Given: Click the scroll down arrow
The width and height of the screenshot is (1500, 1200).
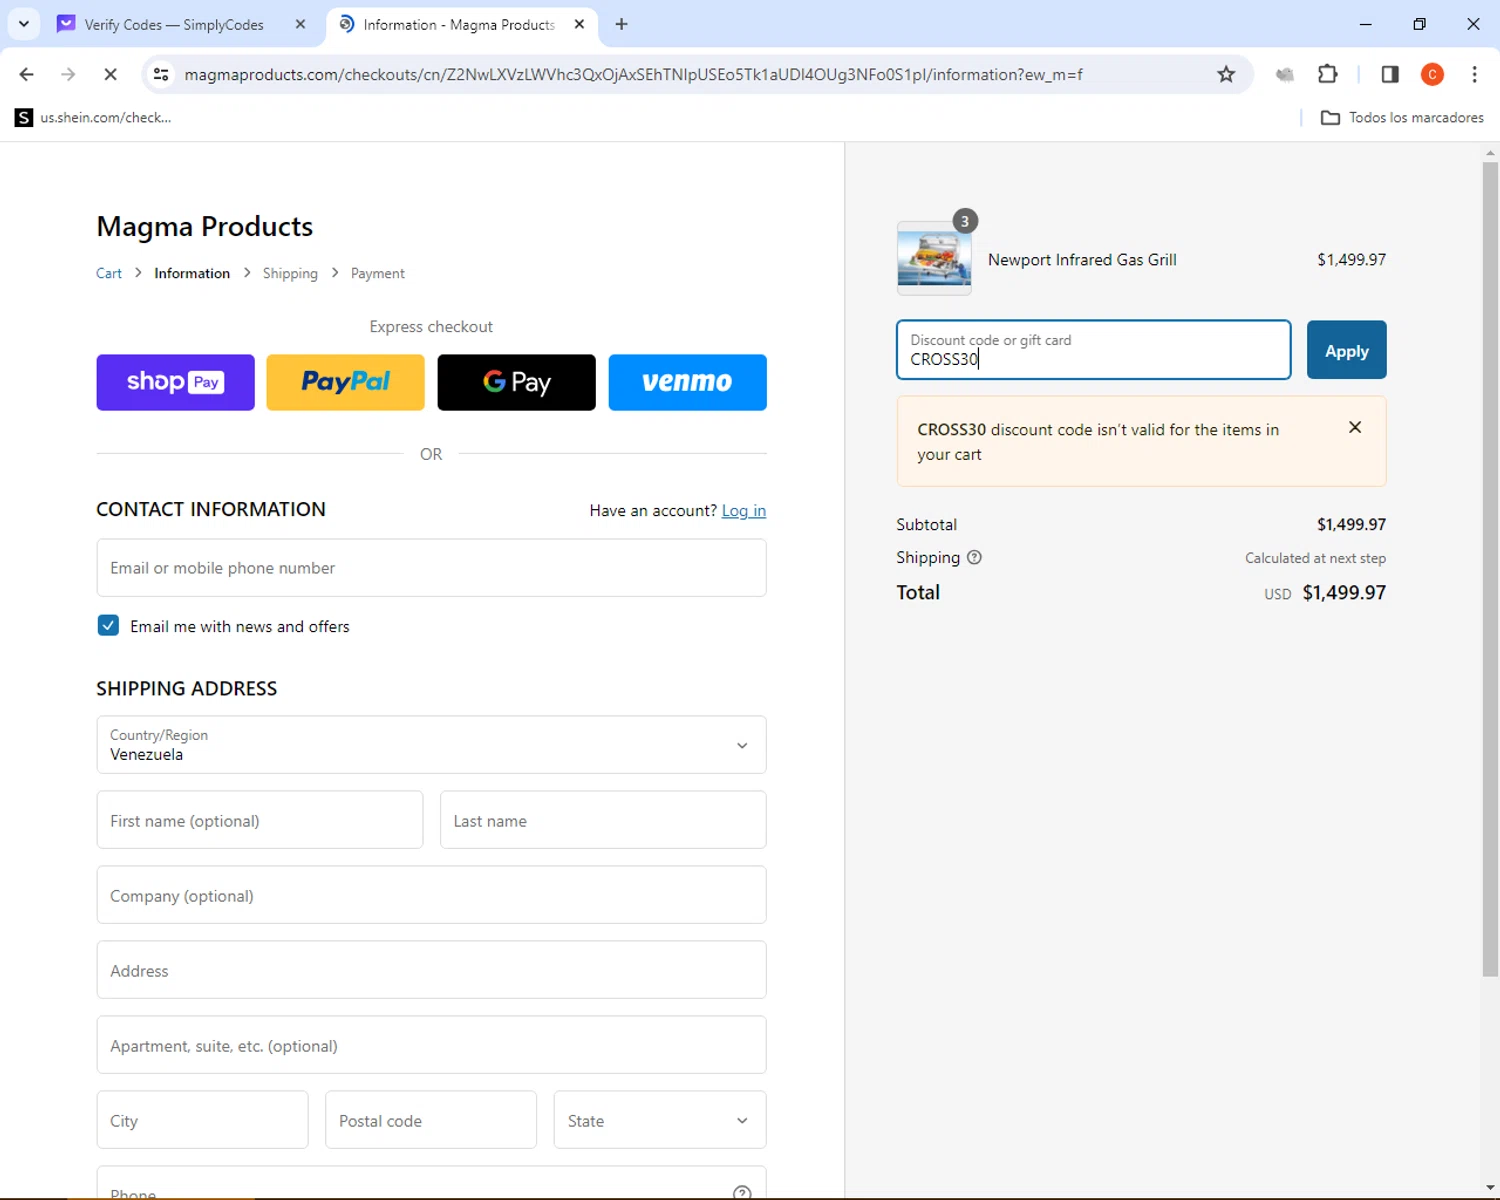Looking at the screenshot, I should coord(1490,1188).
